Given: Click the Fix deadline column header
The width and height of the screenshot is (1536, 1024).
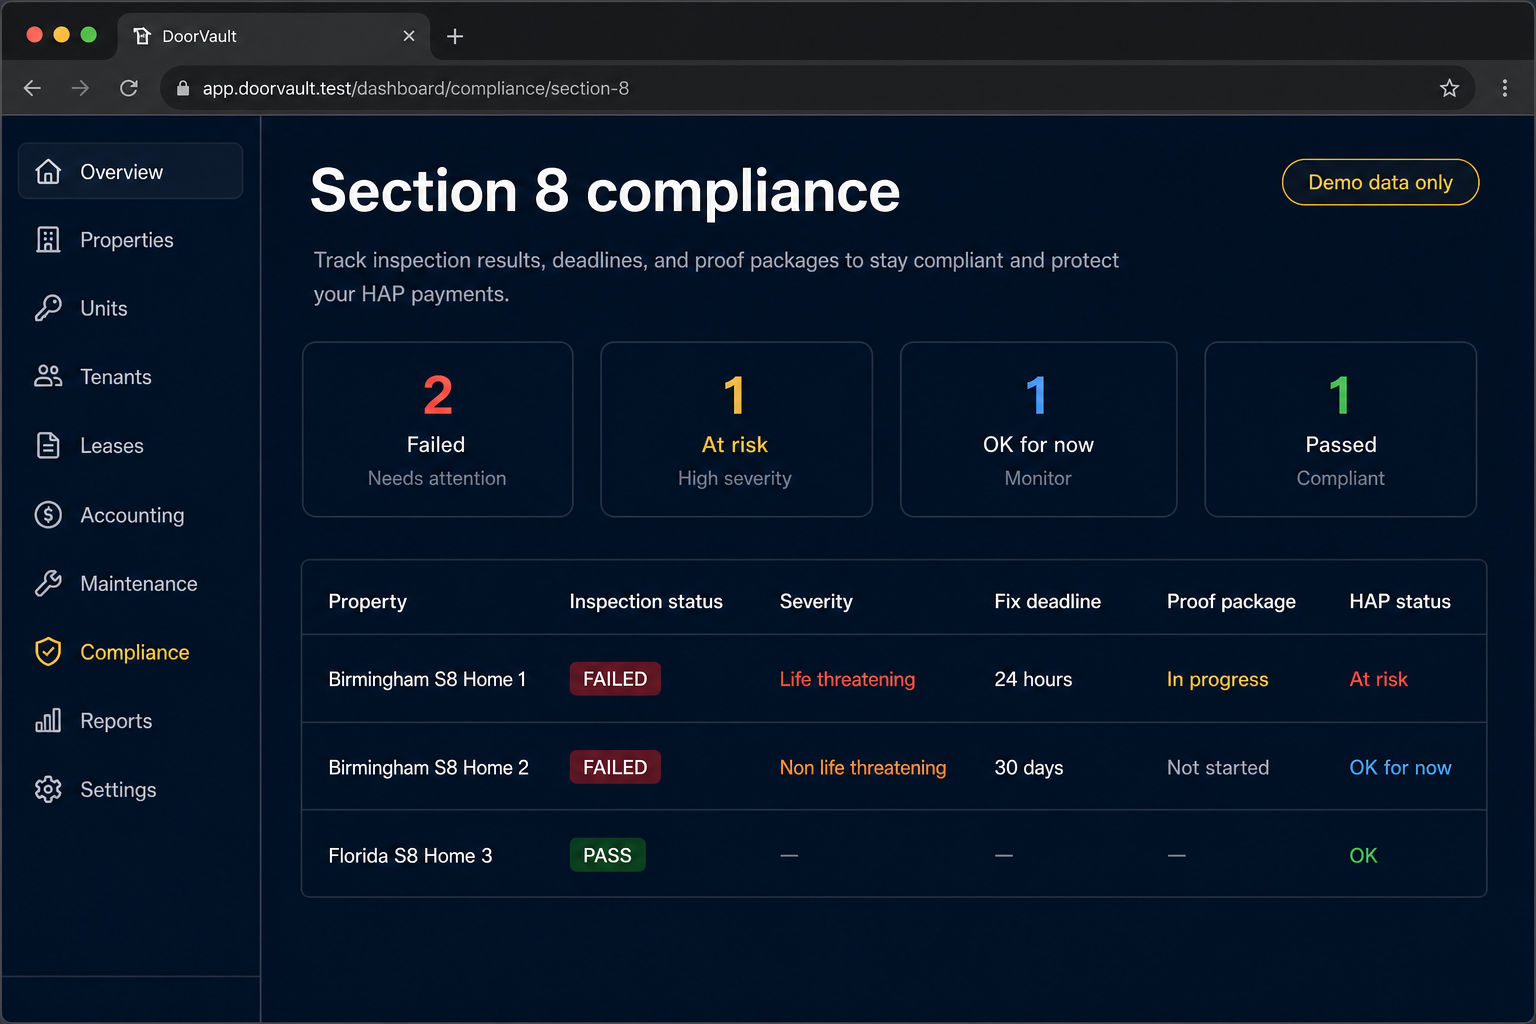Looking at the screenshot, I should pos(1047,601).
